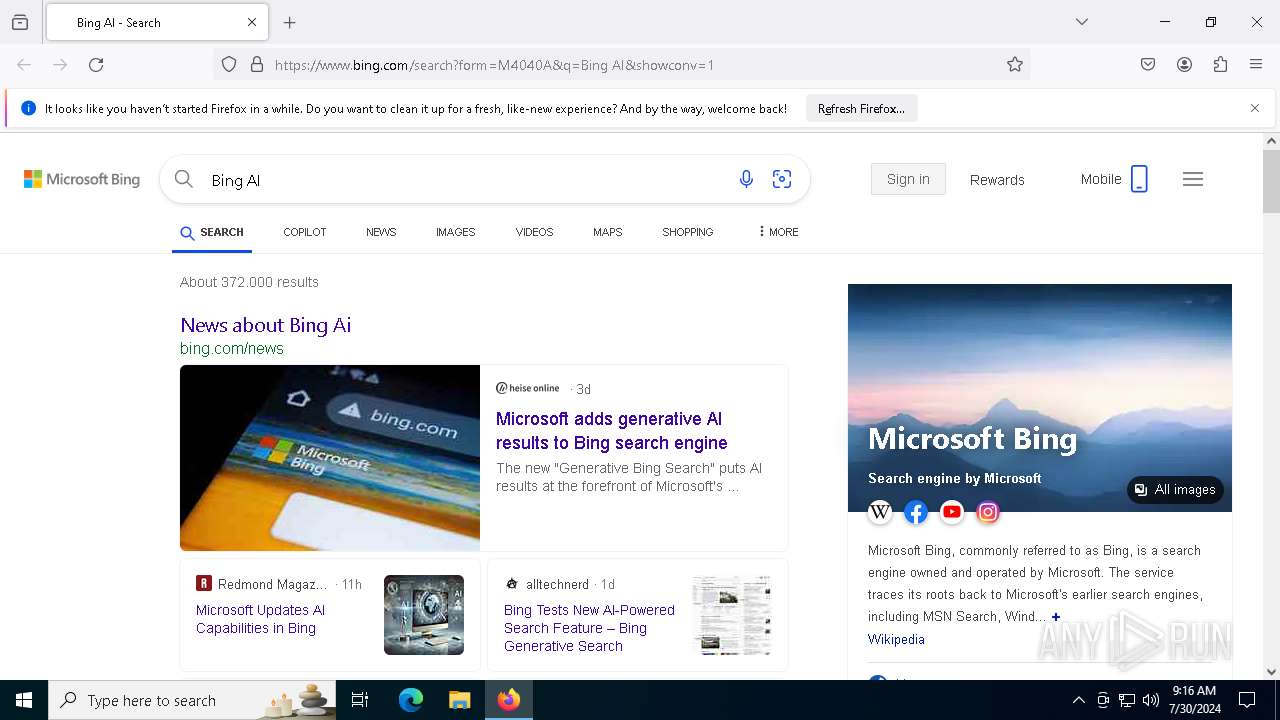
Task: Open 'Microsoft Updates AI Capabilities in Bing' article
Action: click(260, 619)
